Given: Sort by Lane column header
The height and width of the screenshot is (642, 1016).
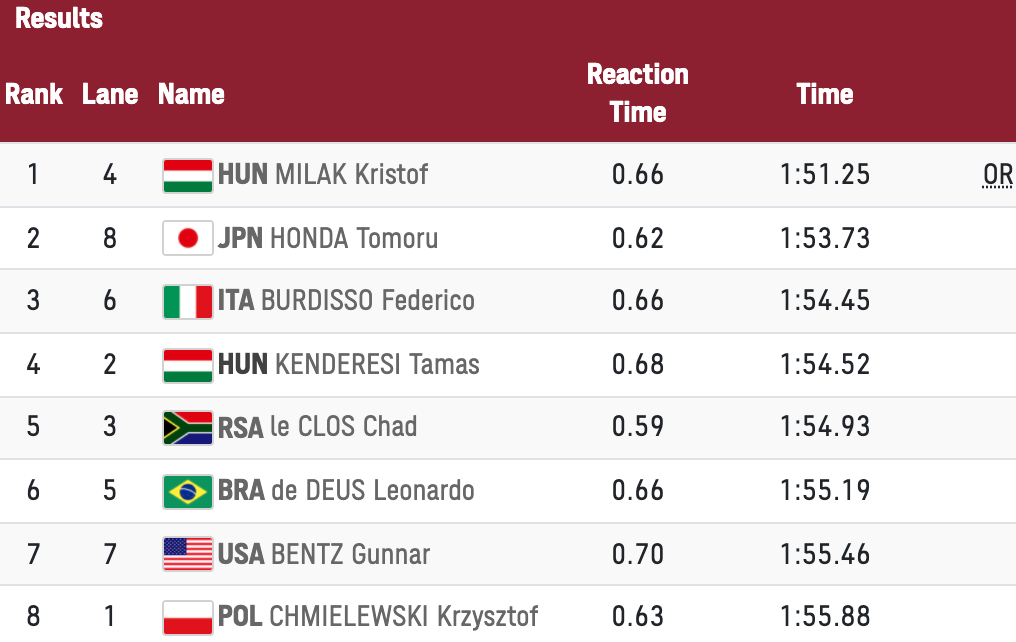Looking at the screenshot, I should 110,94.
